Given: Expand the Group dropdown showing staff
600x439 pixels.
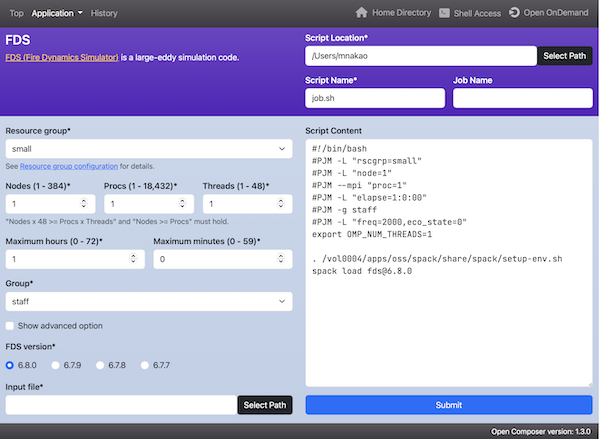Looking at the screenshot, I should coord(149,302).
